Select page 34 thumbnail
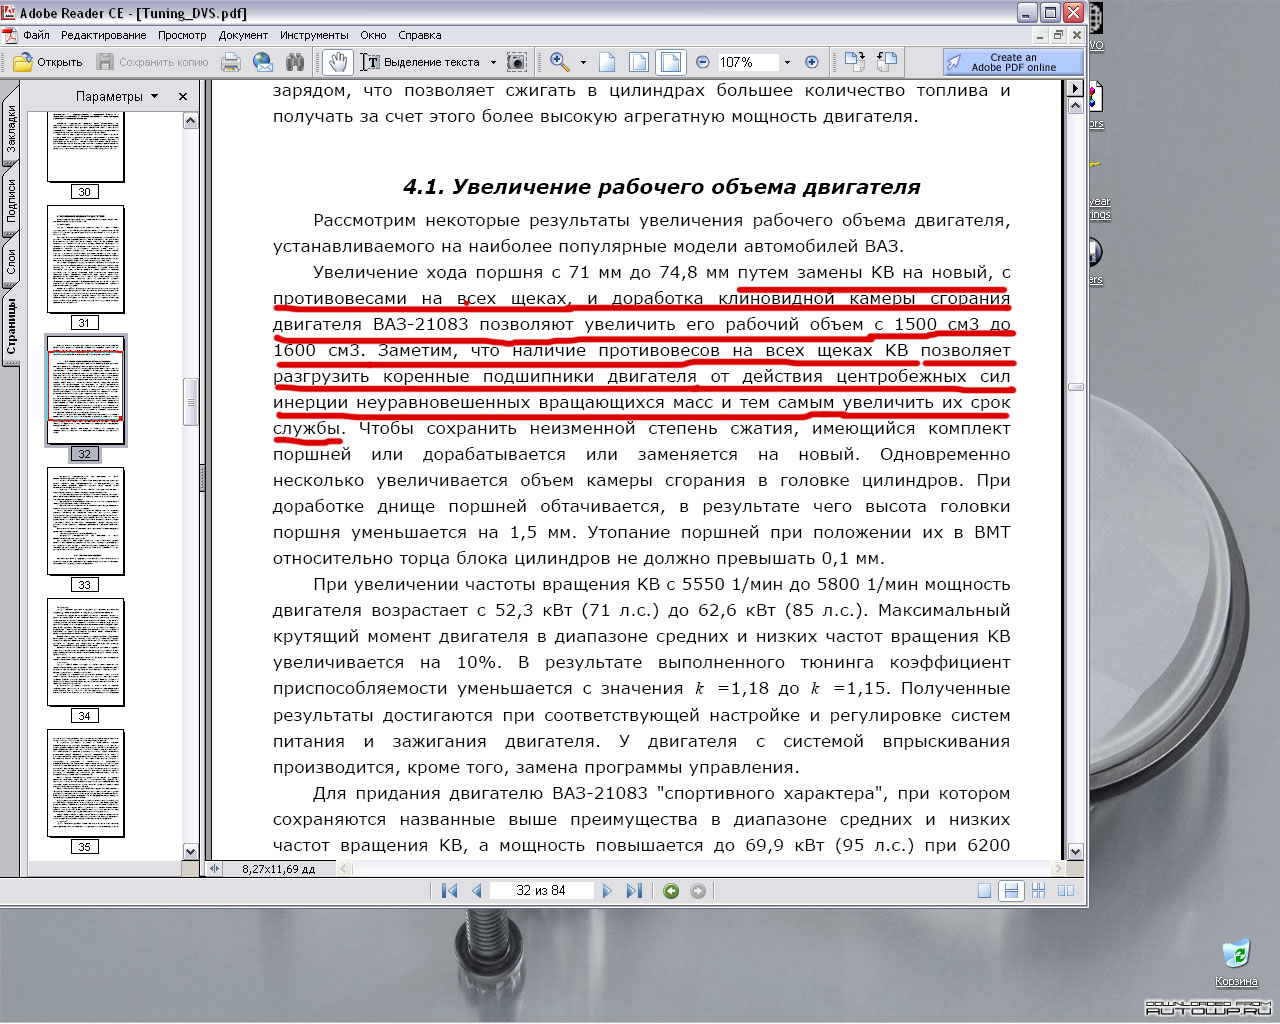 85,652
